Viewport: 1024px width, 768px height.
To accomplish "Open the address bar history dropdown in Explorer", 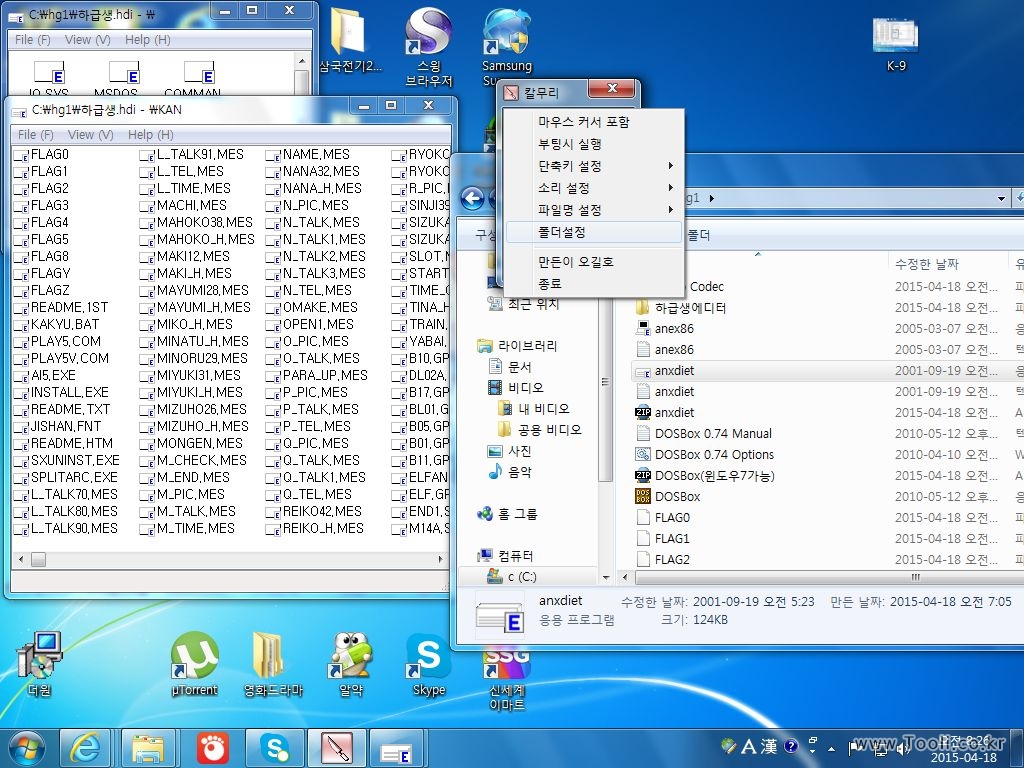I will coord(1001,198).
